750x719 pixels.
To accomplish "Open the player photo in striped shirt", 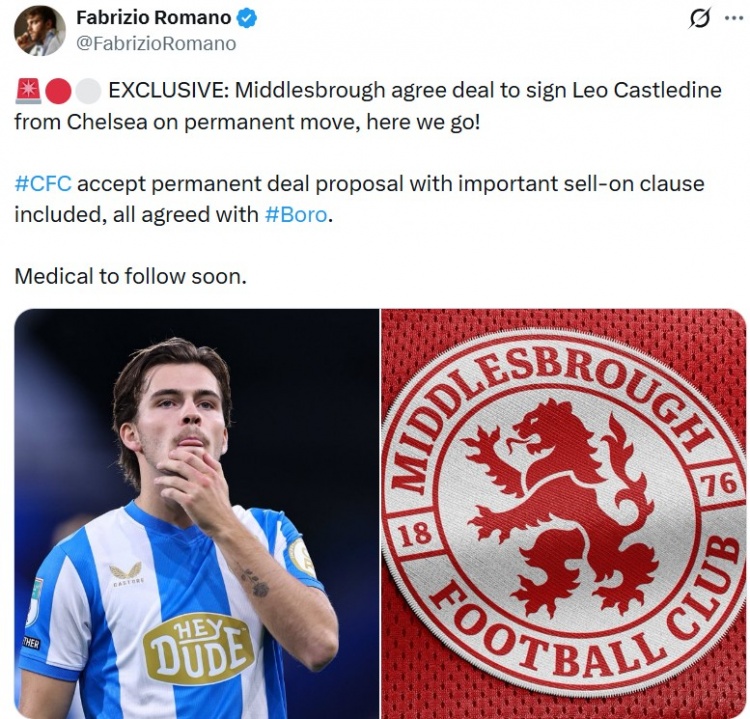I will [x=197, y=514].
